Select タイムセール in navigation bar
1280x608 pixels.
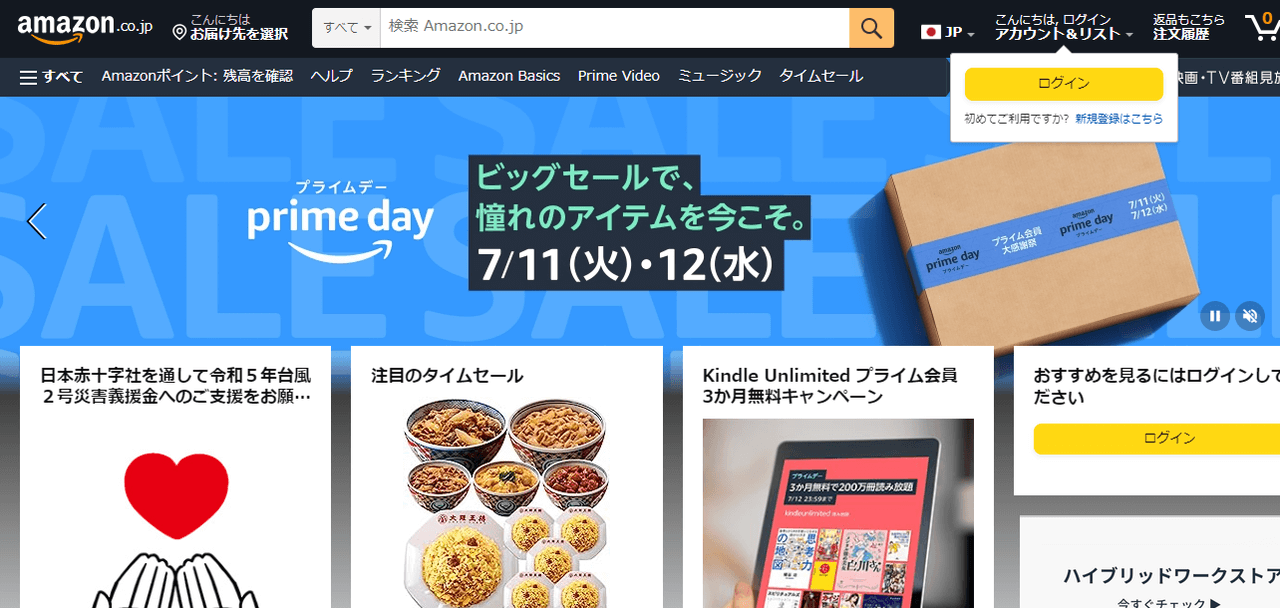click(x=821, y=76)
